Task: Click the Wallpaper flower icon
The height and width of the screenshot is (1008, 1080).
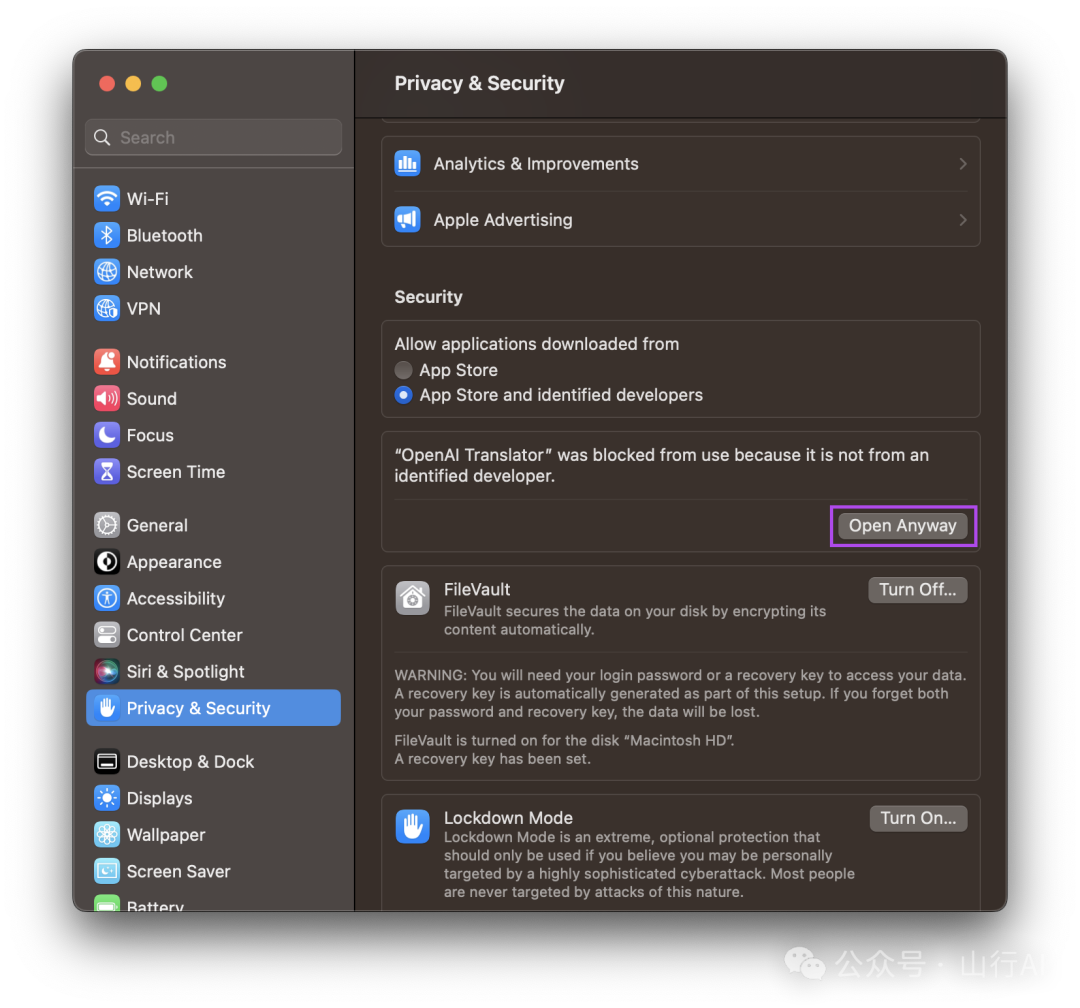Action: pos(107,834)
